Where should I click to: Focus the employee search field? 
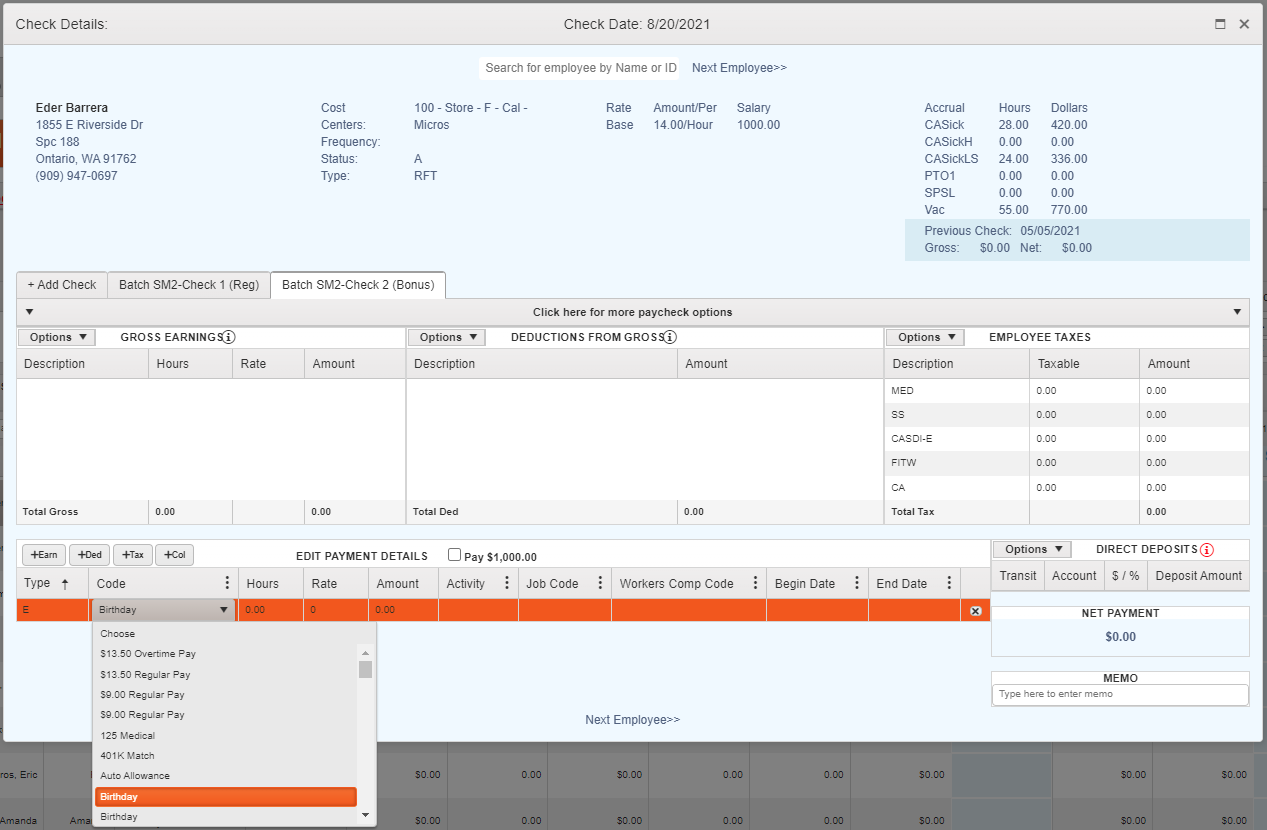tap(579, 68)
